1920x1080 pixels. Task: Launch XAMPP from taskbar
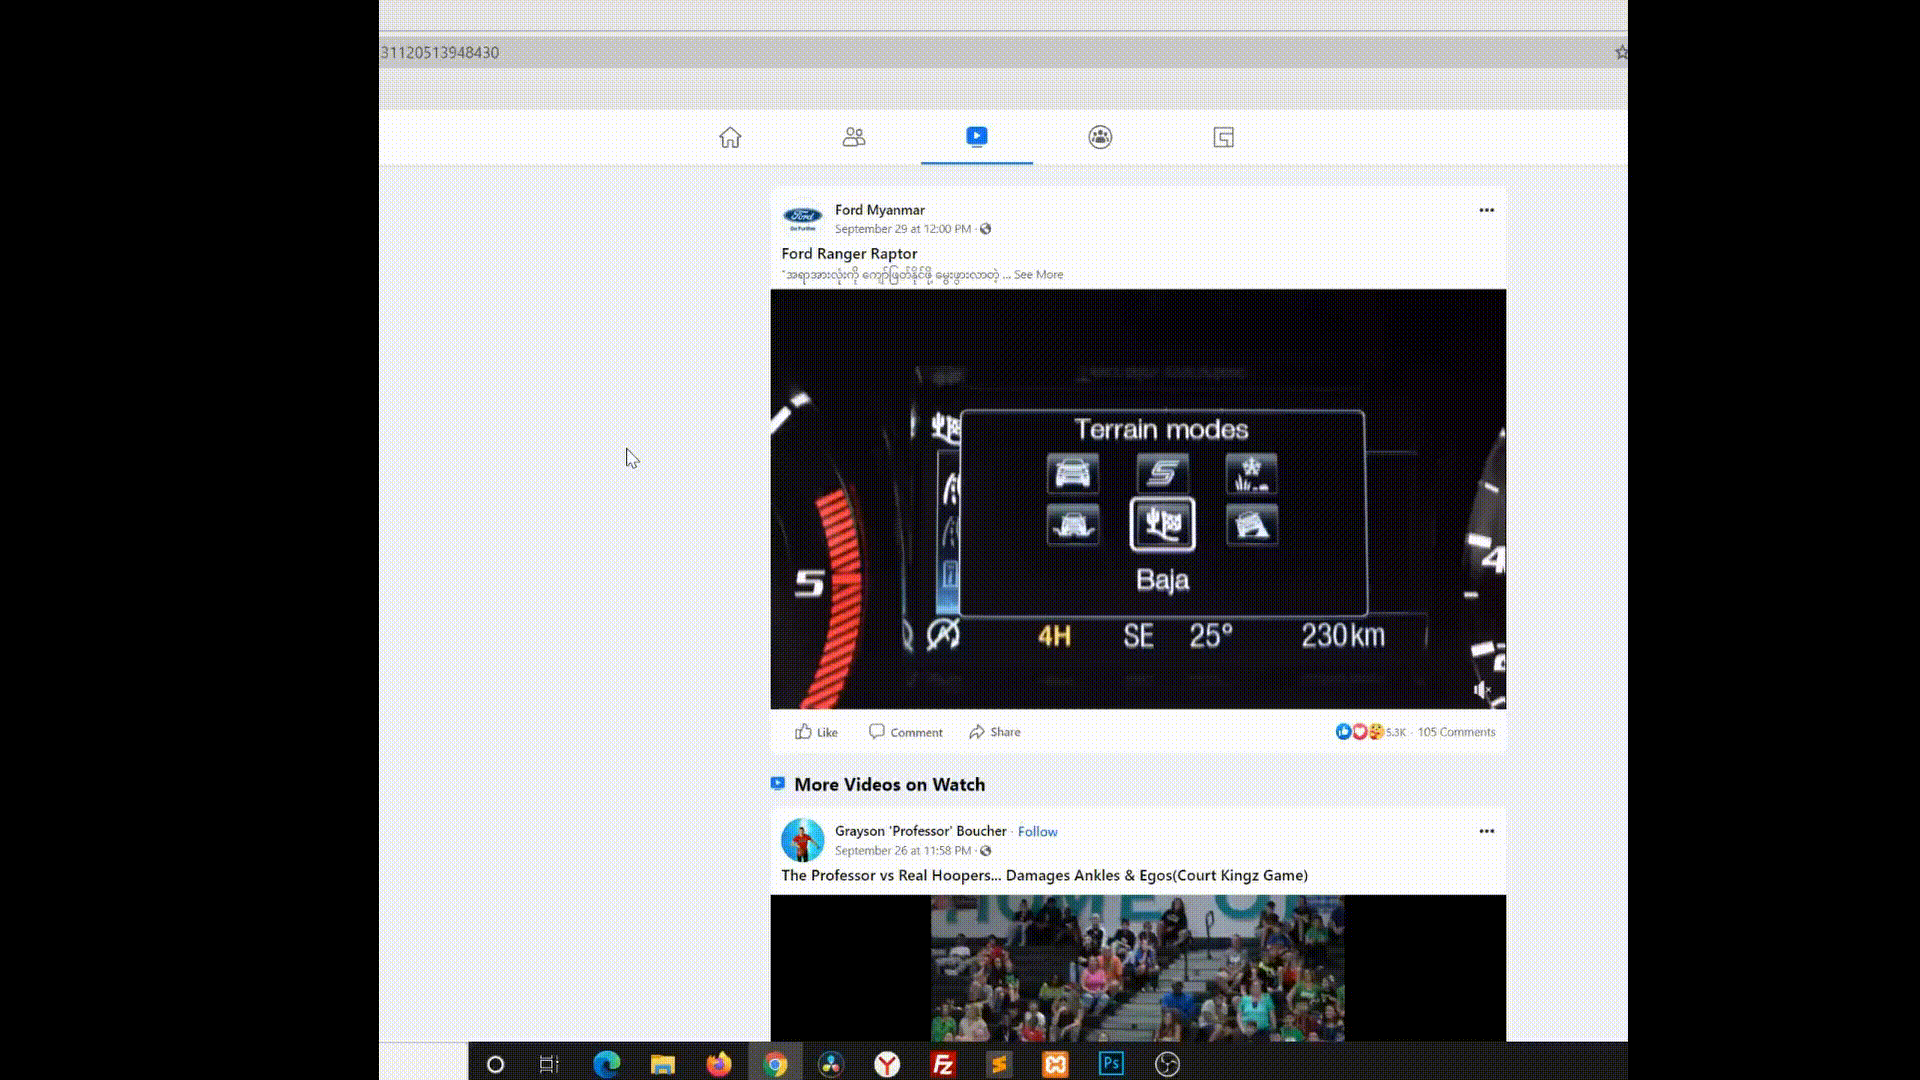click(1055, 1064)
